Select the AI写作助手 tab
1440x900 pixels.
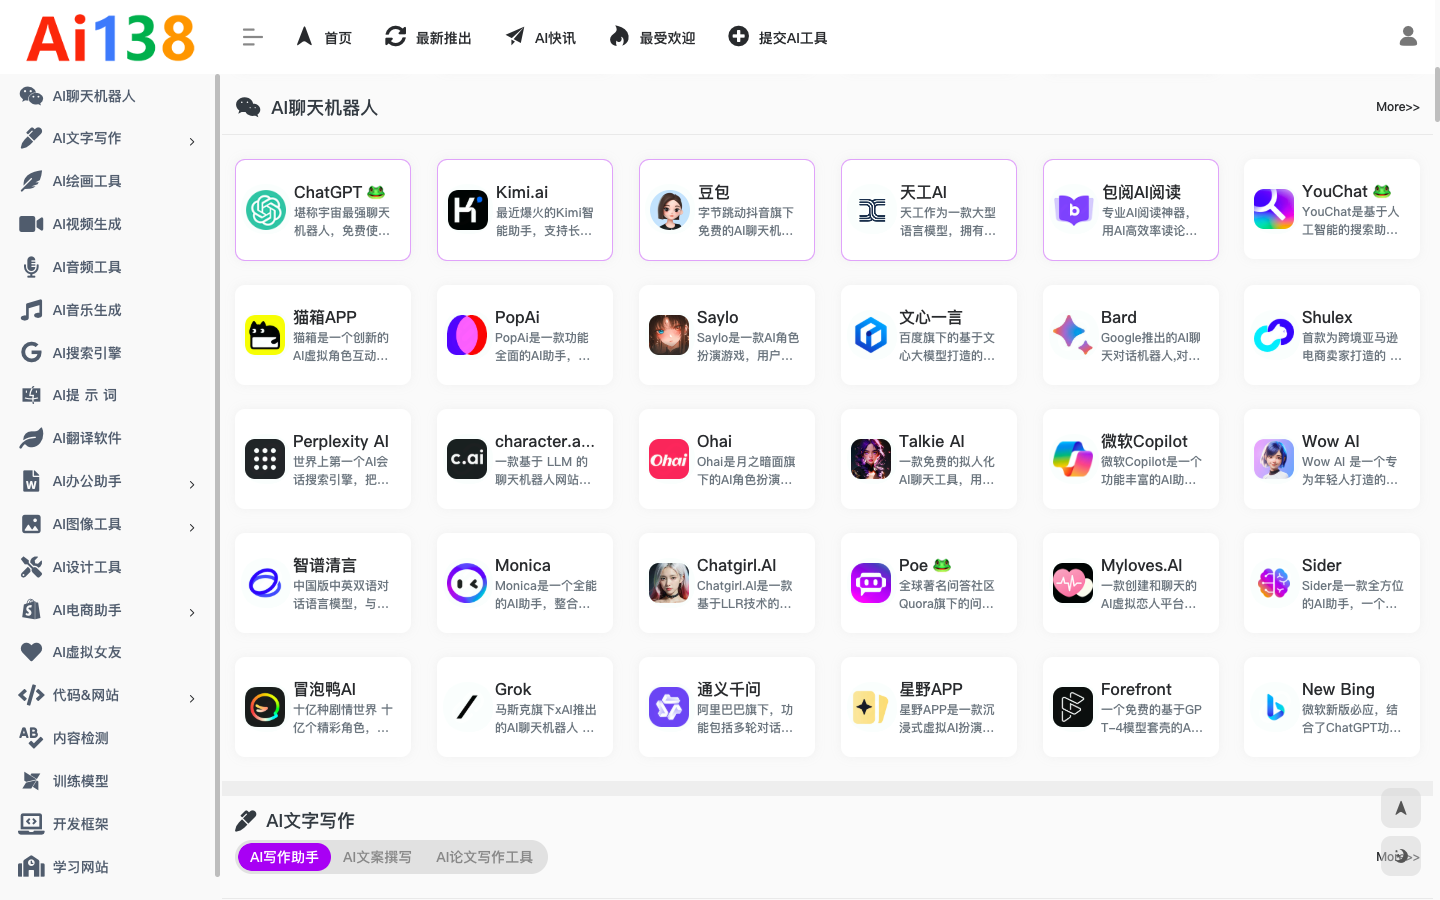(284, 857)
